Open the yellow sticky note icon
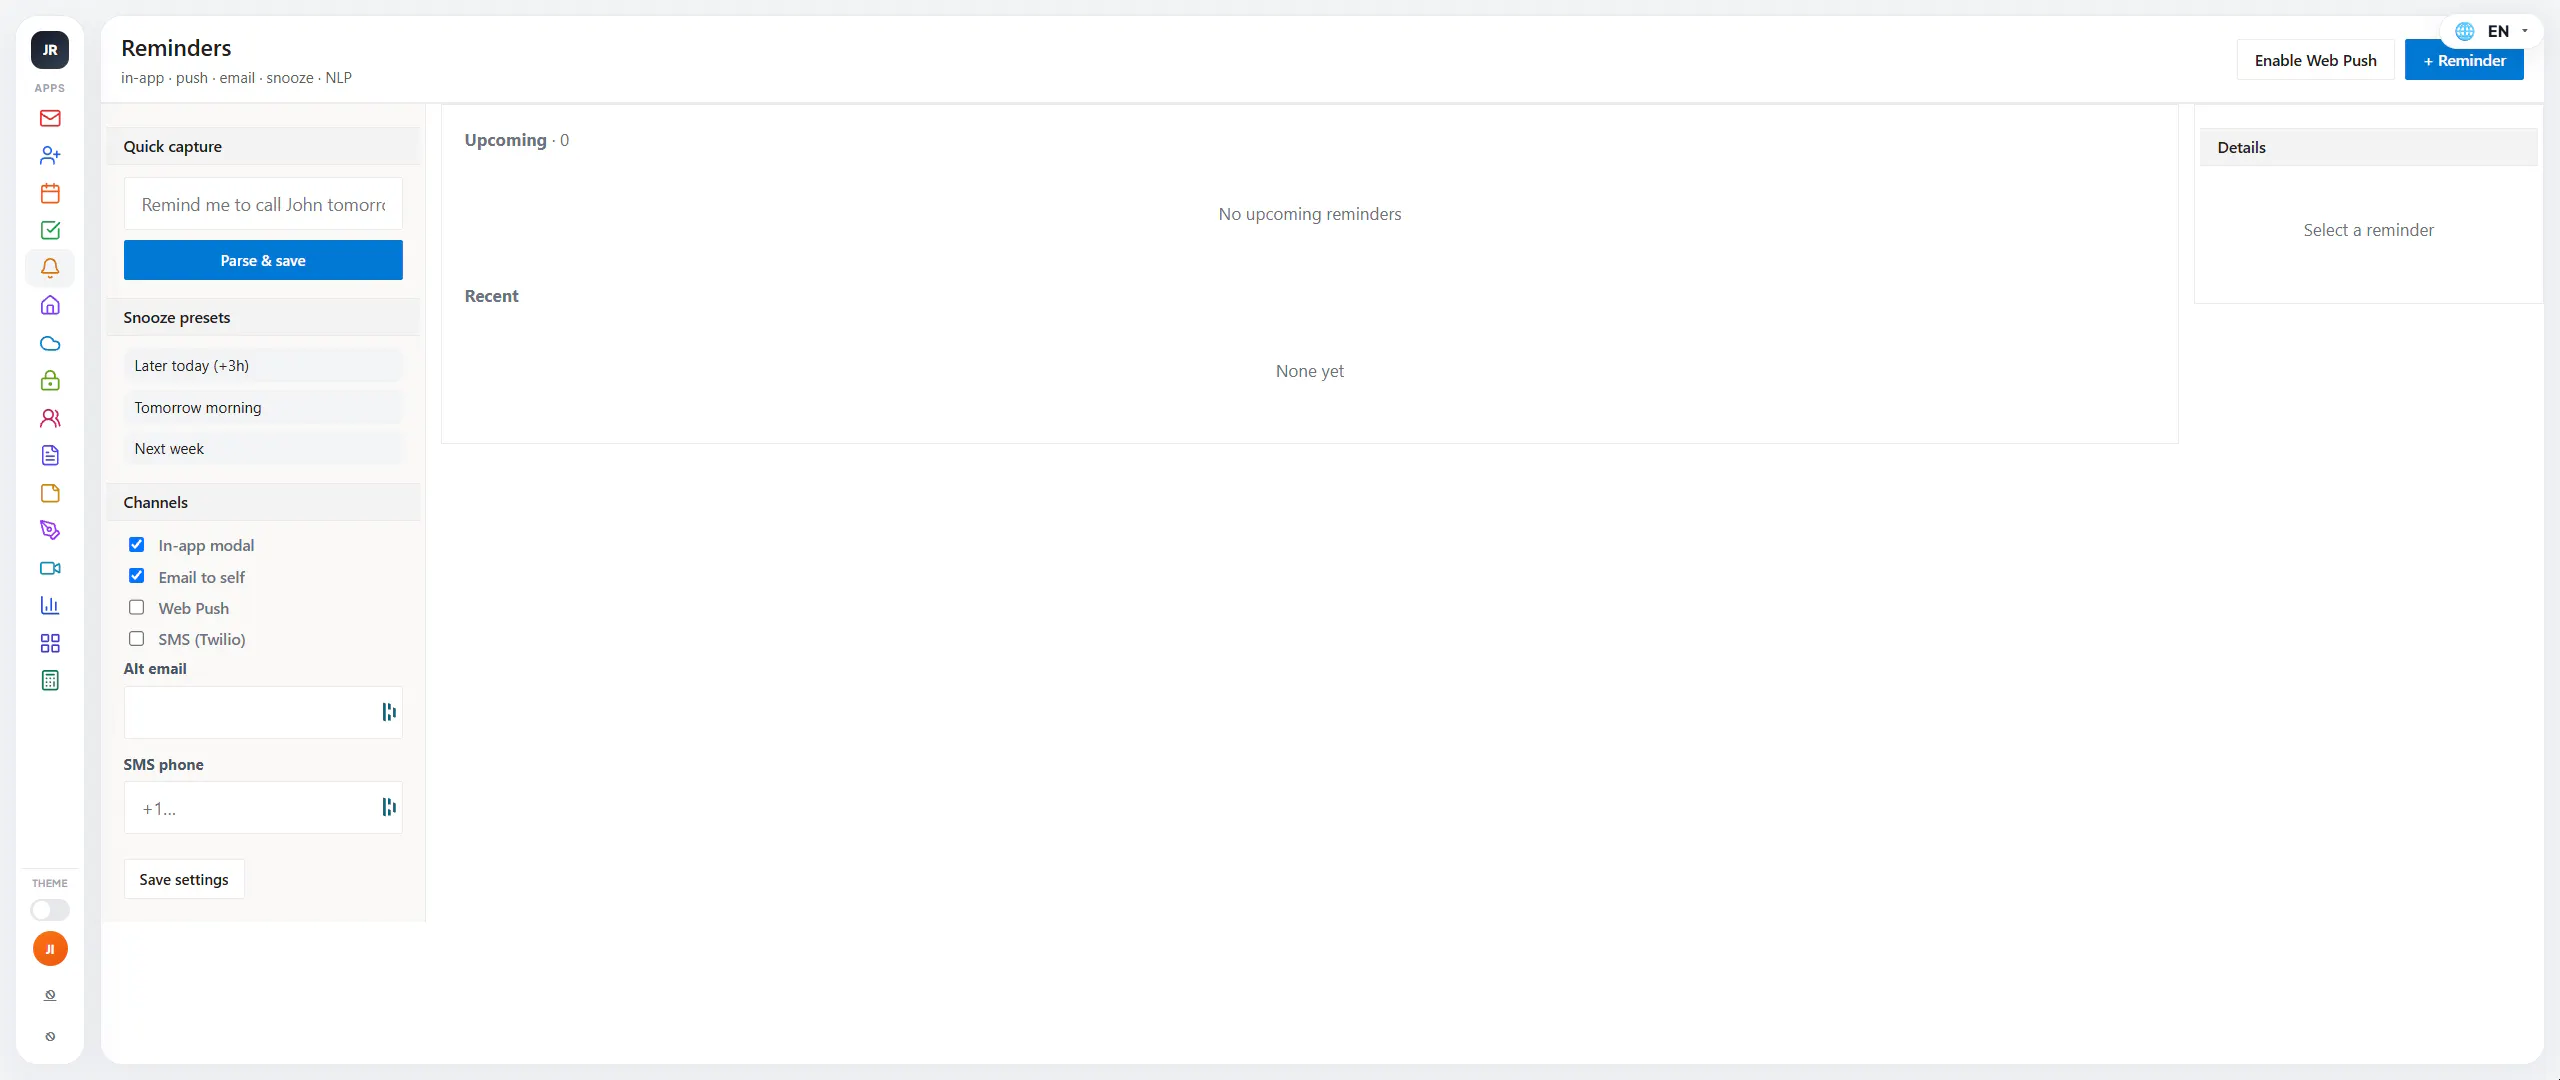Image resolution: width=2560 pixels, height=1080 pixels. (50, 493)
